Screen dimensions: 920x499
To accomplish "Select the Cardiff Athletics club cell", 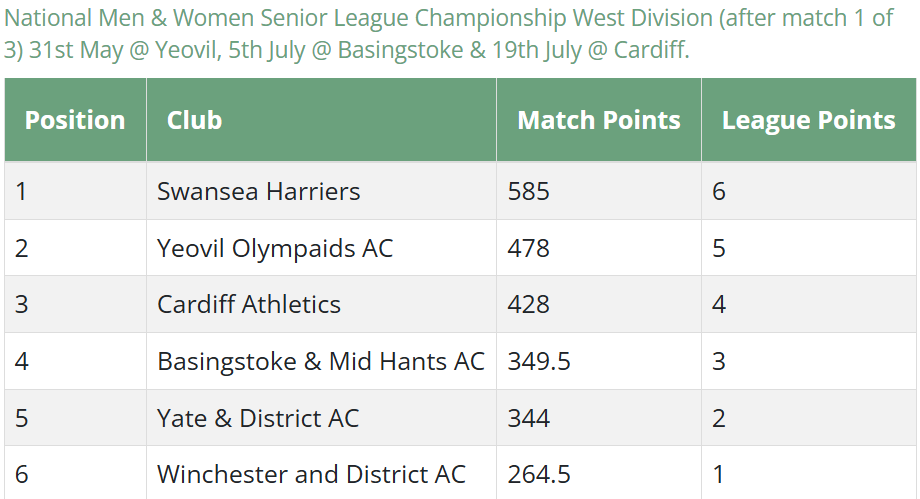I will [322, 304].
